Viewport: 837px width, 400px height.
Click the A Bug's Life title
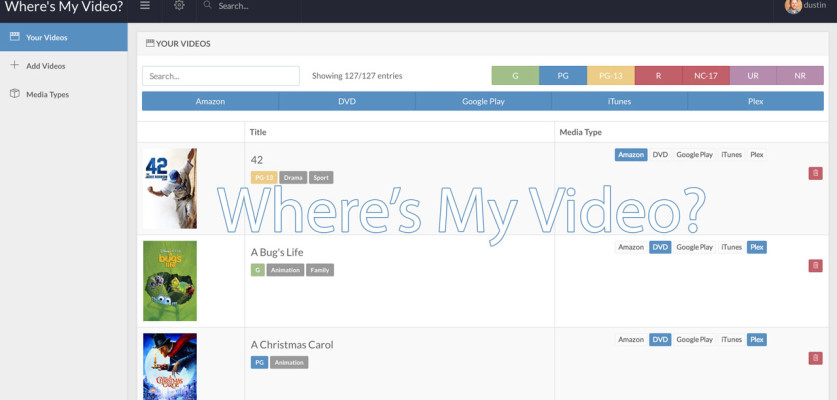(277, 252)
